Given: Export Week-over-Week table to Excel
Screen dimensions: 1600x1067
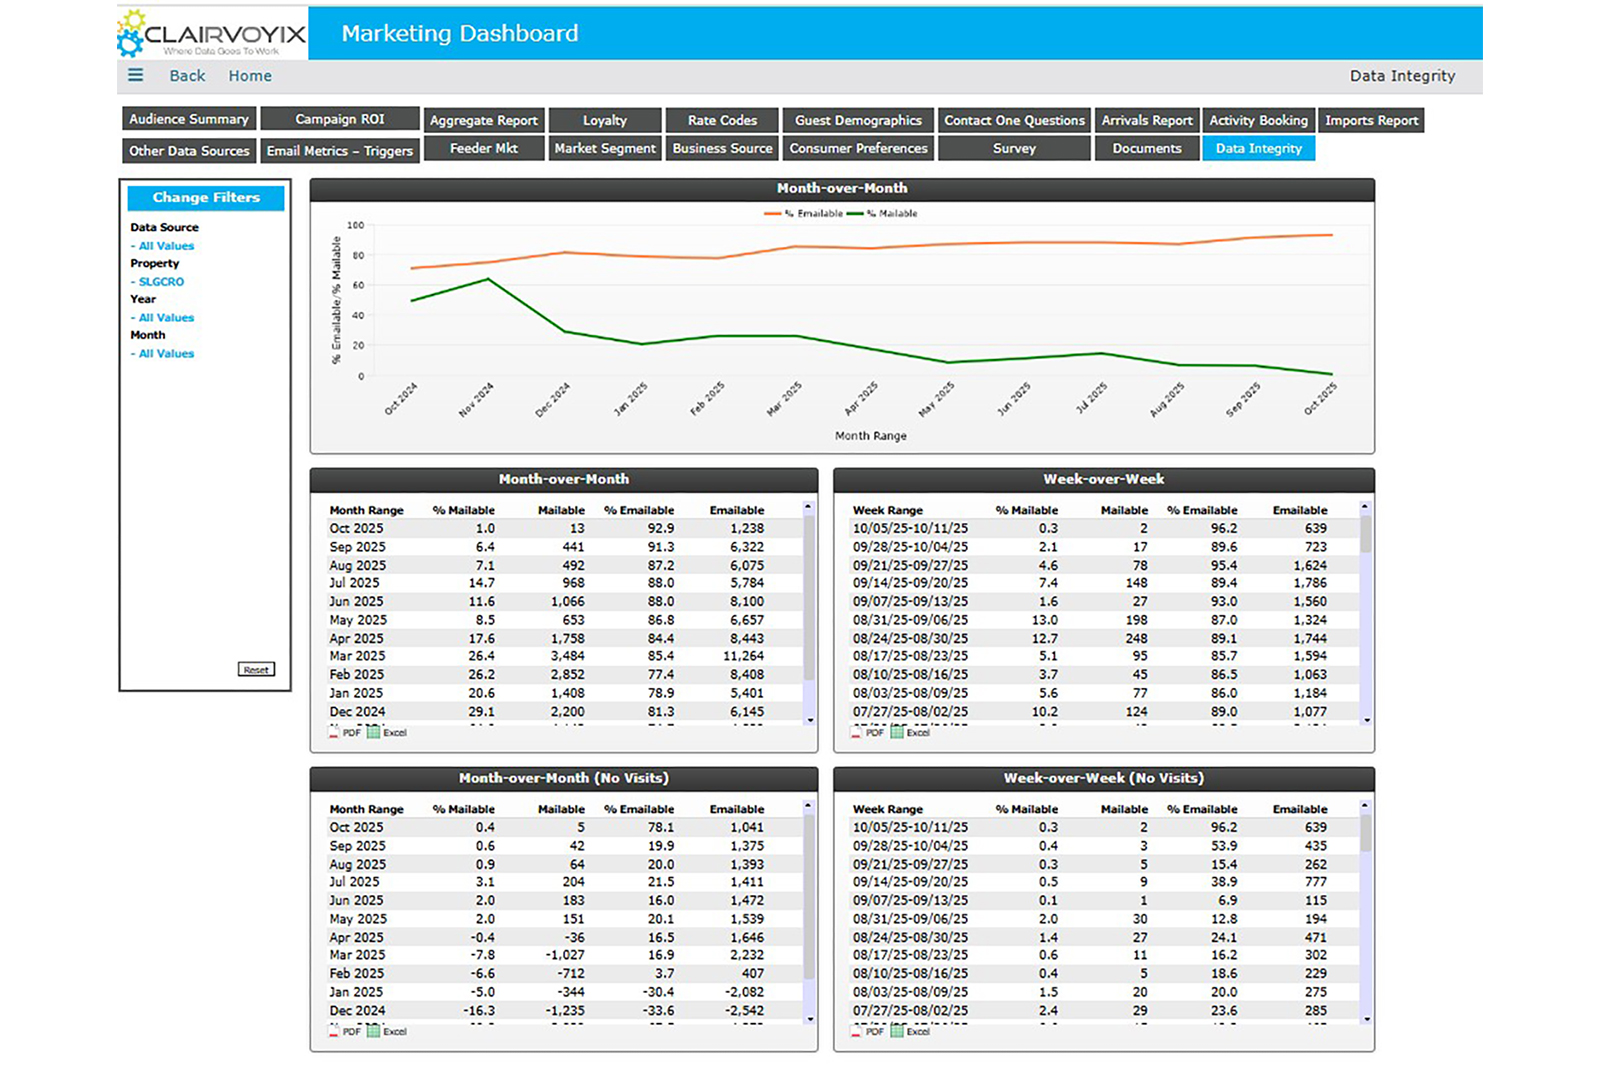Looking at the screenshot, I should (910, 733).
